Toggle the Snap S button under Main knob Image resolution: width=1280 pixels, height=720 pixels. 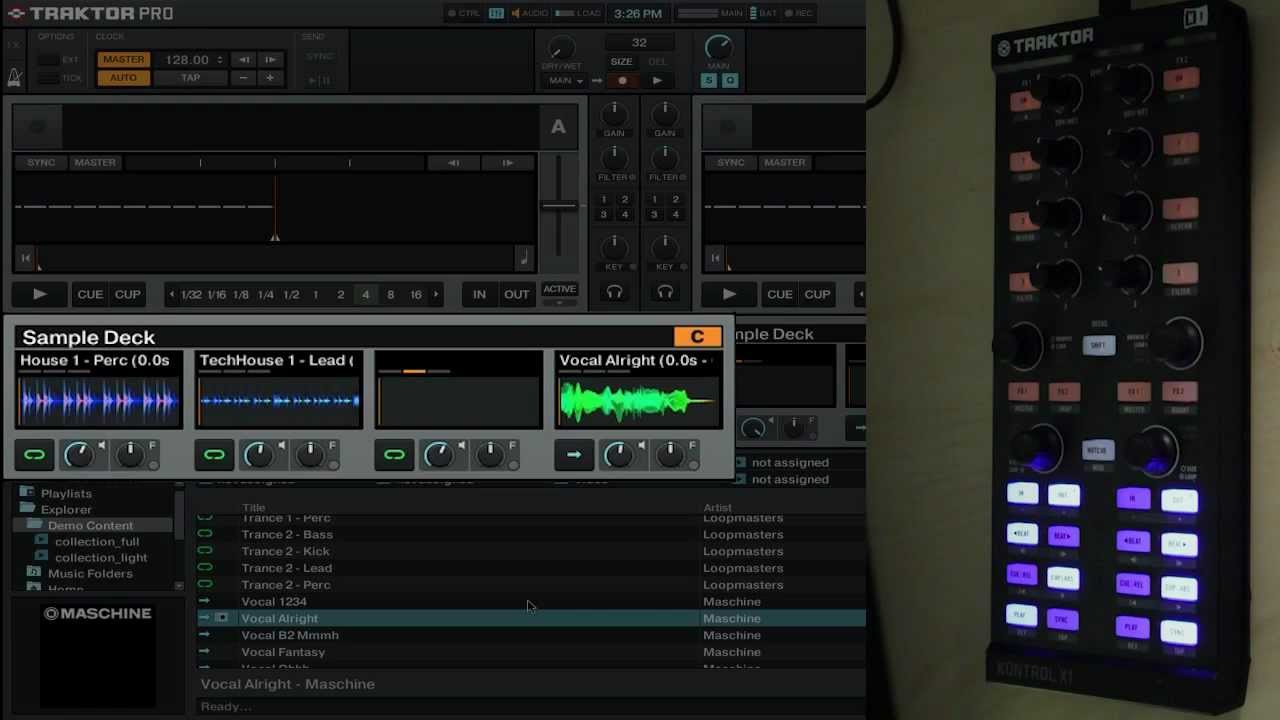(708, 80)
